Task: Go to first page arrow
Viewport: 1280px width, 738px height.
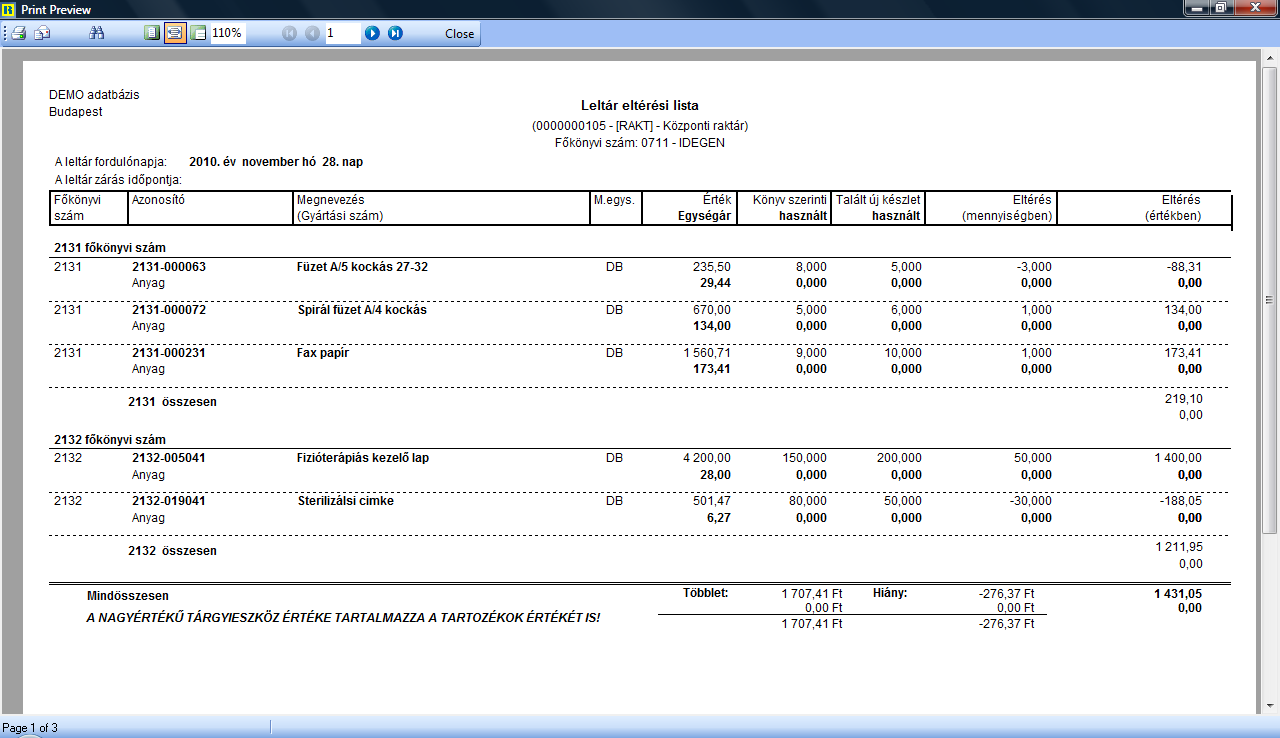Action: click(290, 33)
